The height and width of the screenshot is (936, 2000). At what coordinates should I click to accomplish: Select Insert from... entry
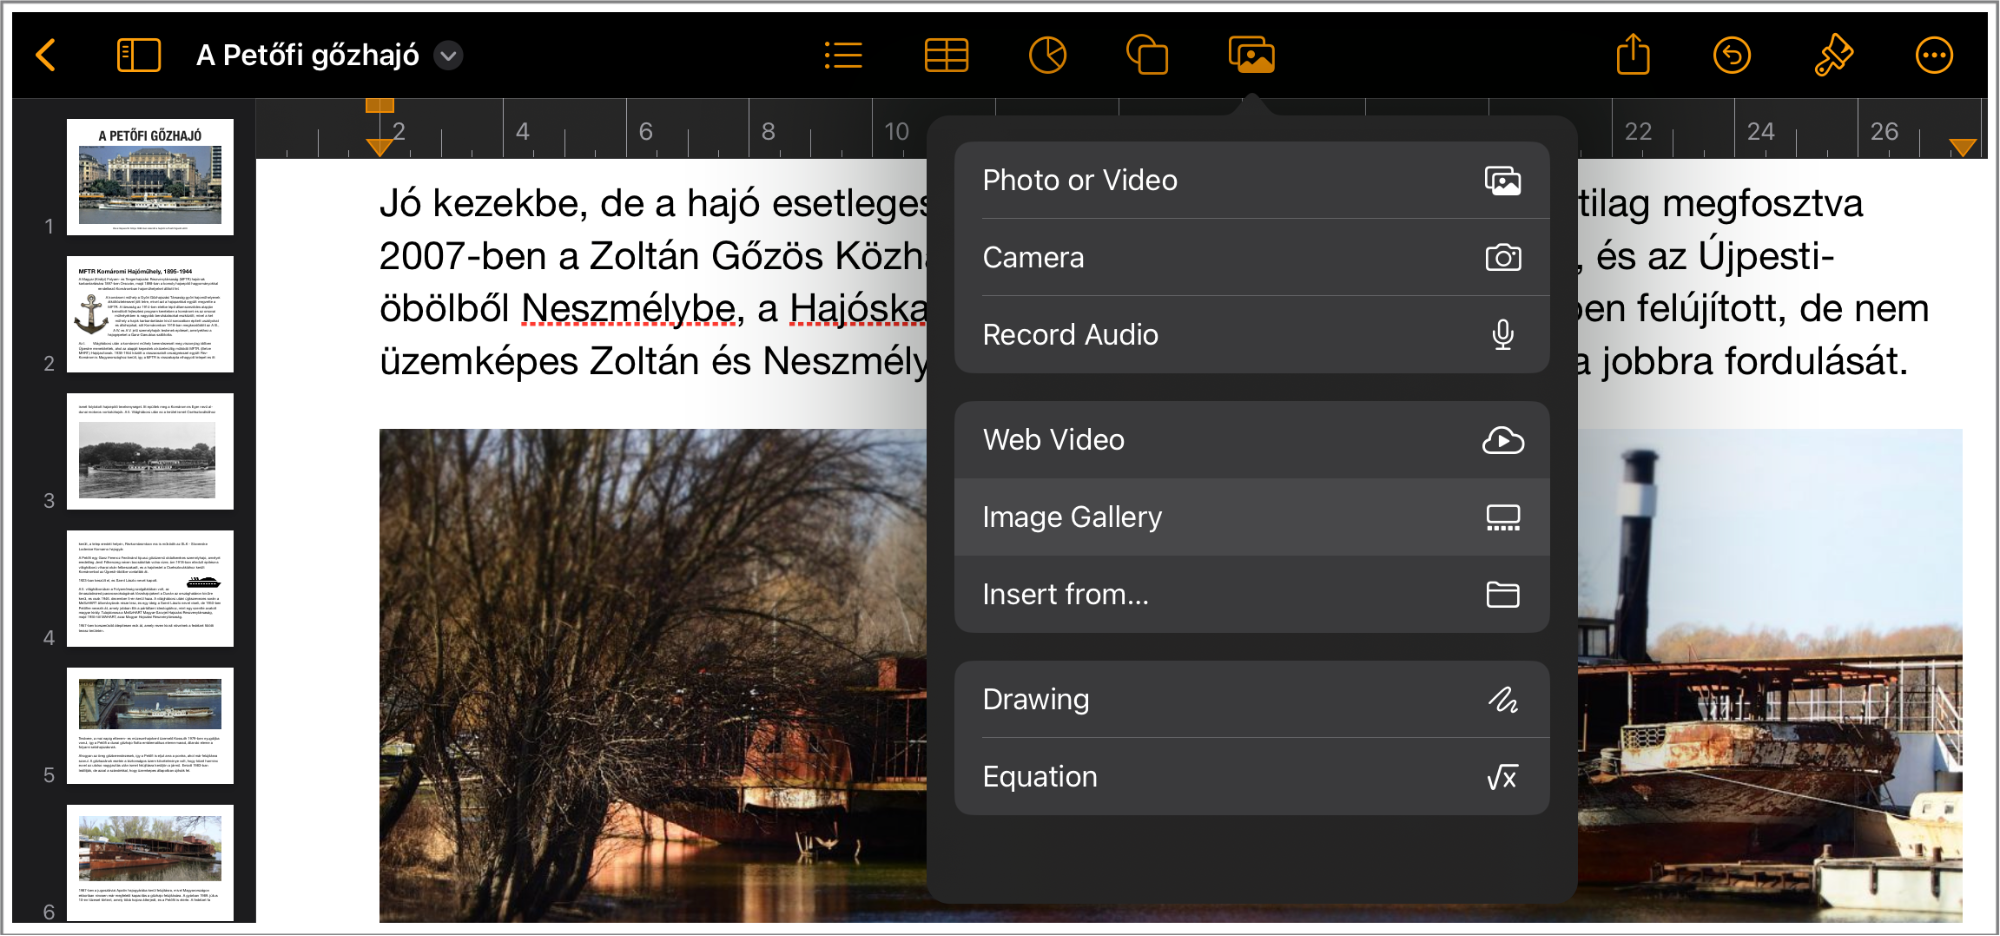pyautogui.click(x=1252, y=594)
